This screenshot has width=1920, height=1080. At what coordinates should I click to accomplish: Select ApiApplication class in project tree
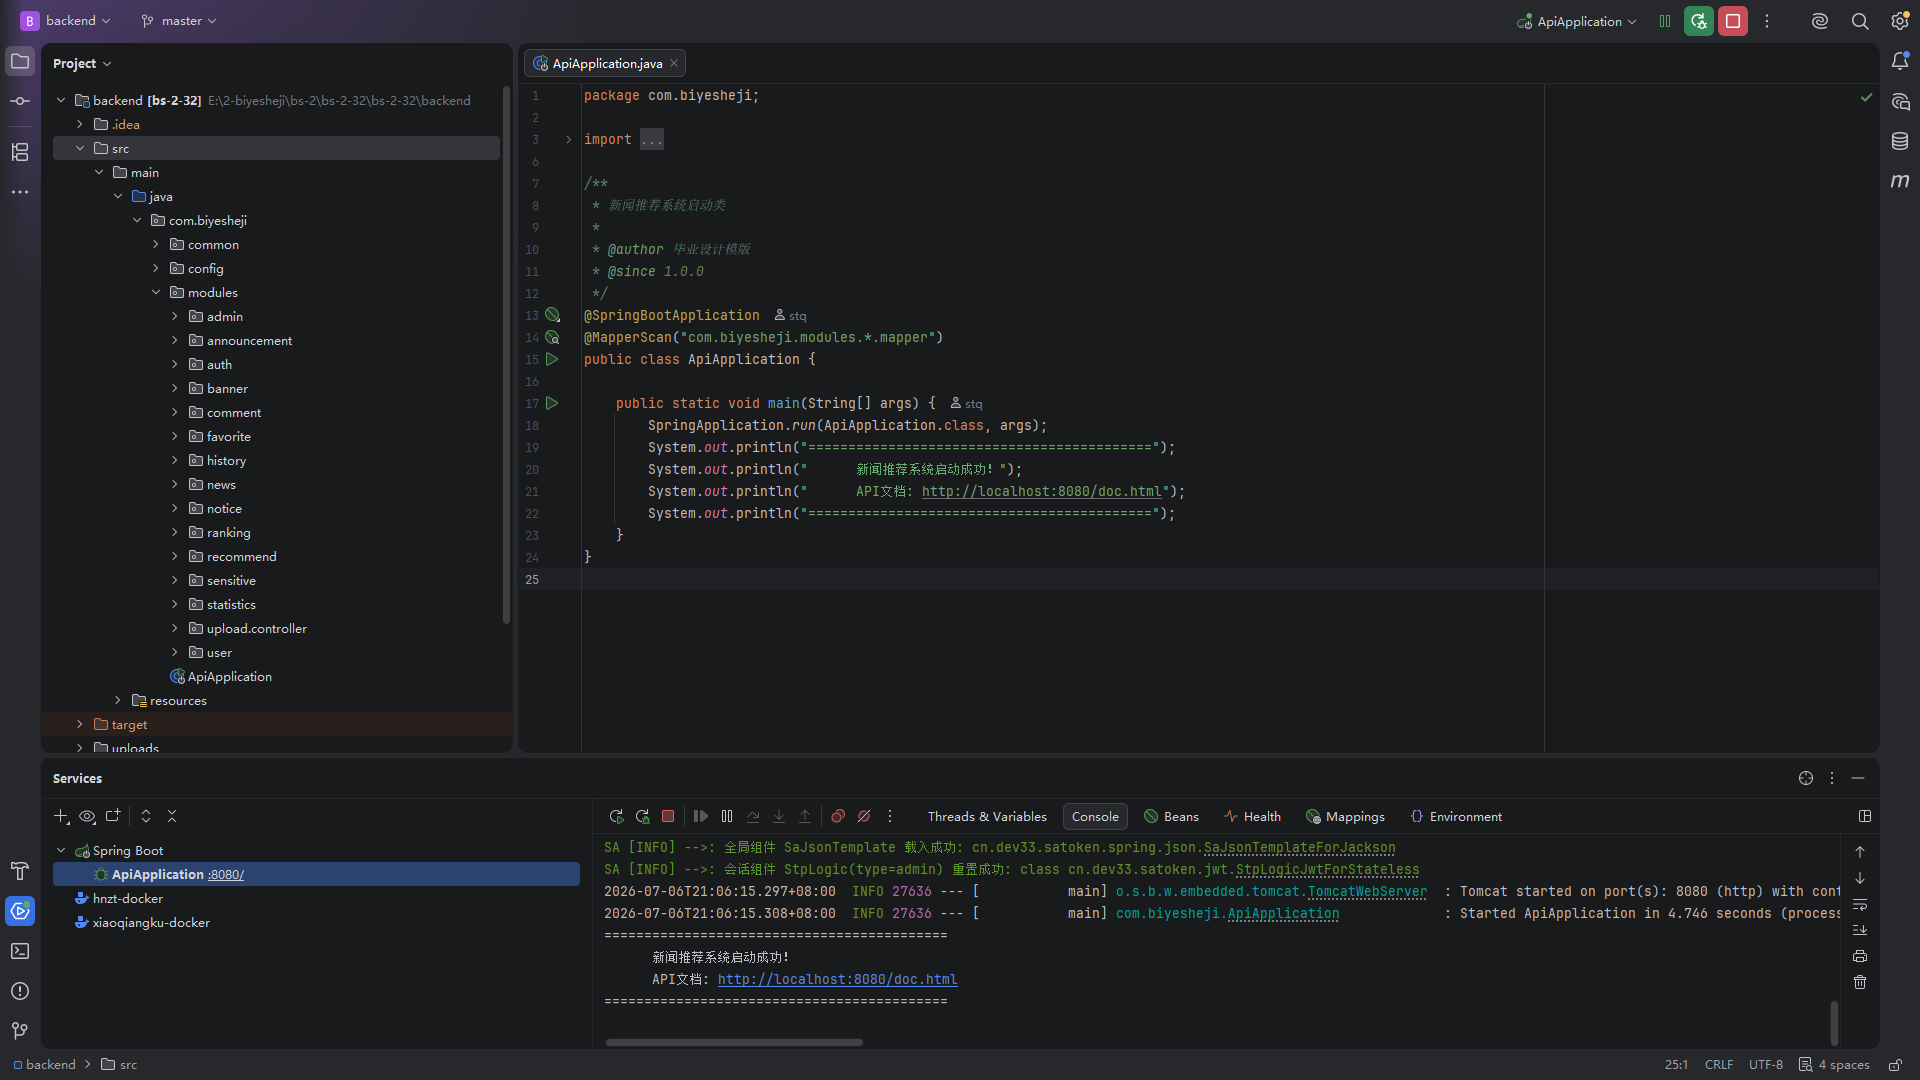click(x=229, y=676)
